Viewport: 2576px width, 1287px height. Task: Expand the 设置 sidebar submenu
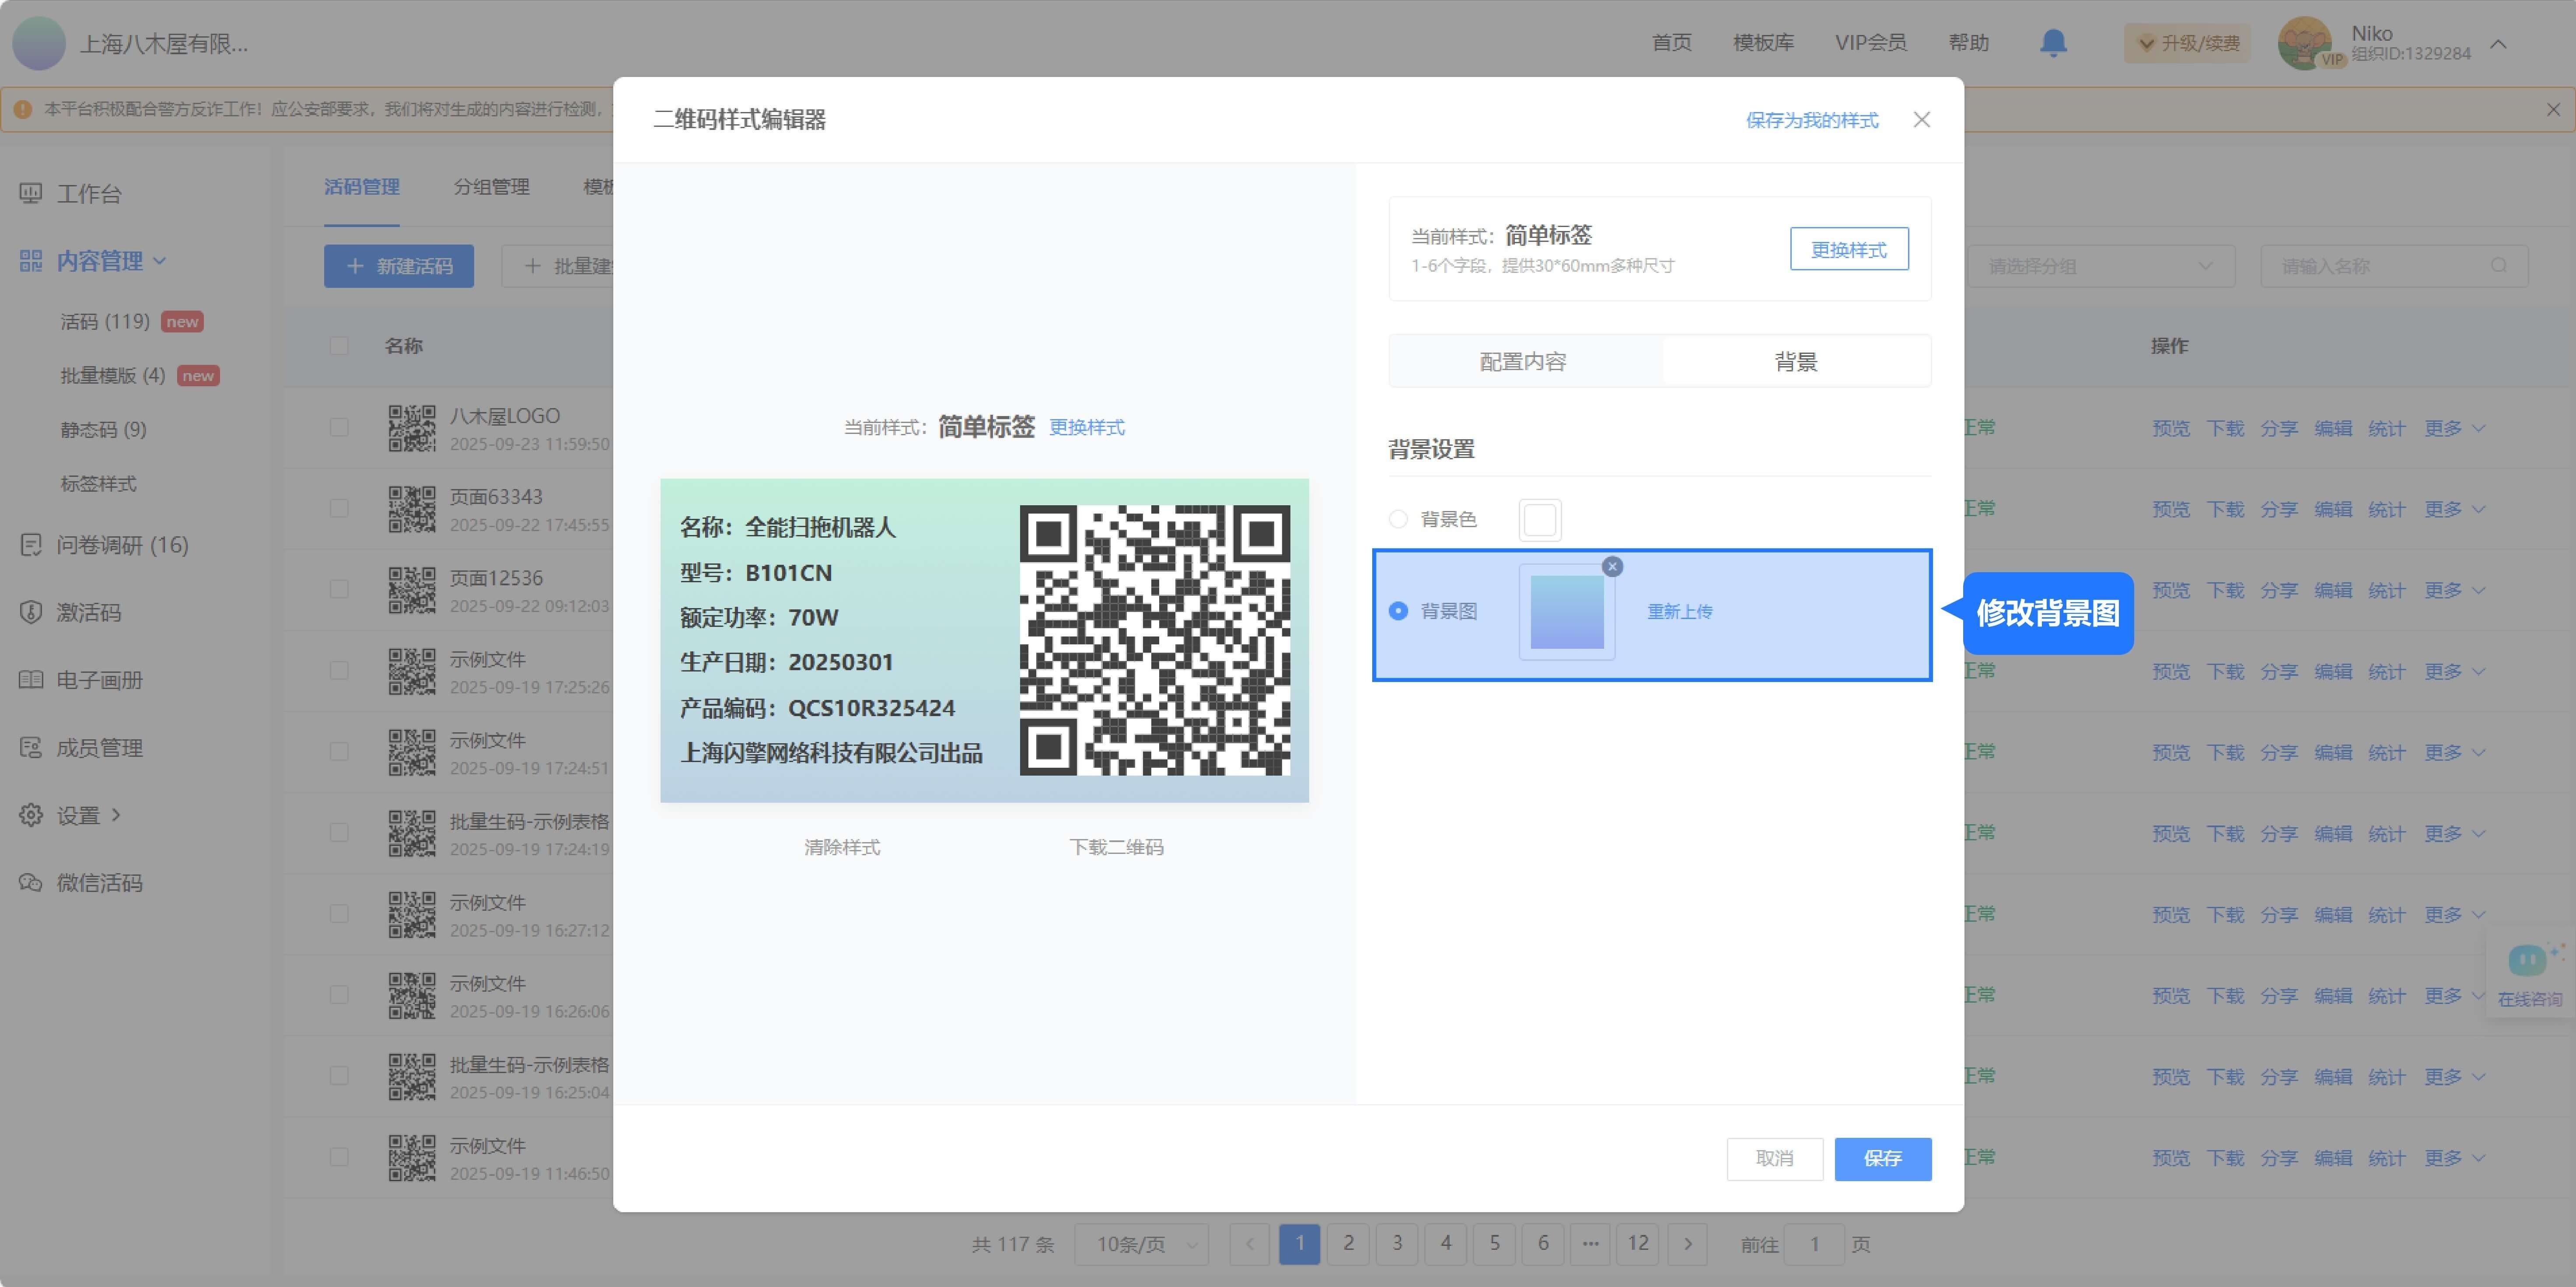(x=78, y=816)
